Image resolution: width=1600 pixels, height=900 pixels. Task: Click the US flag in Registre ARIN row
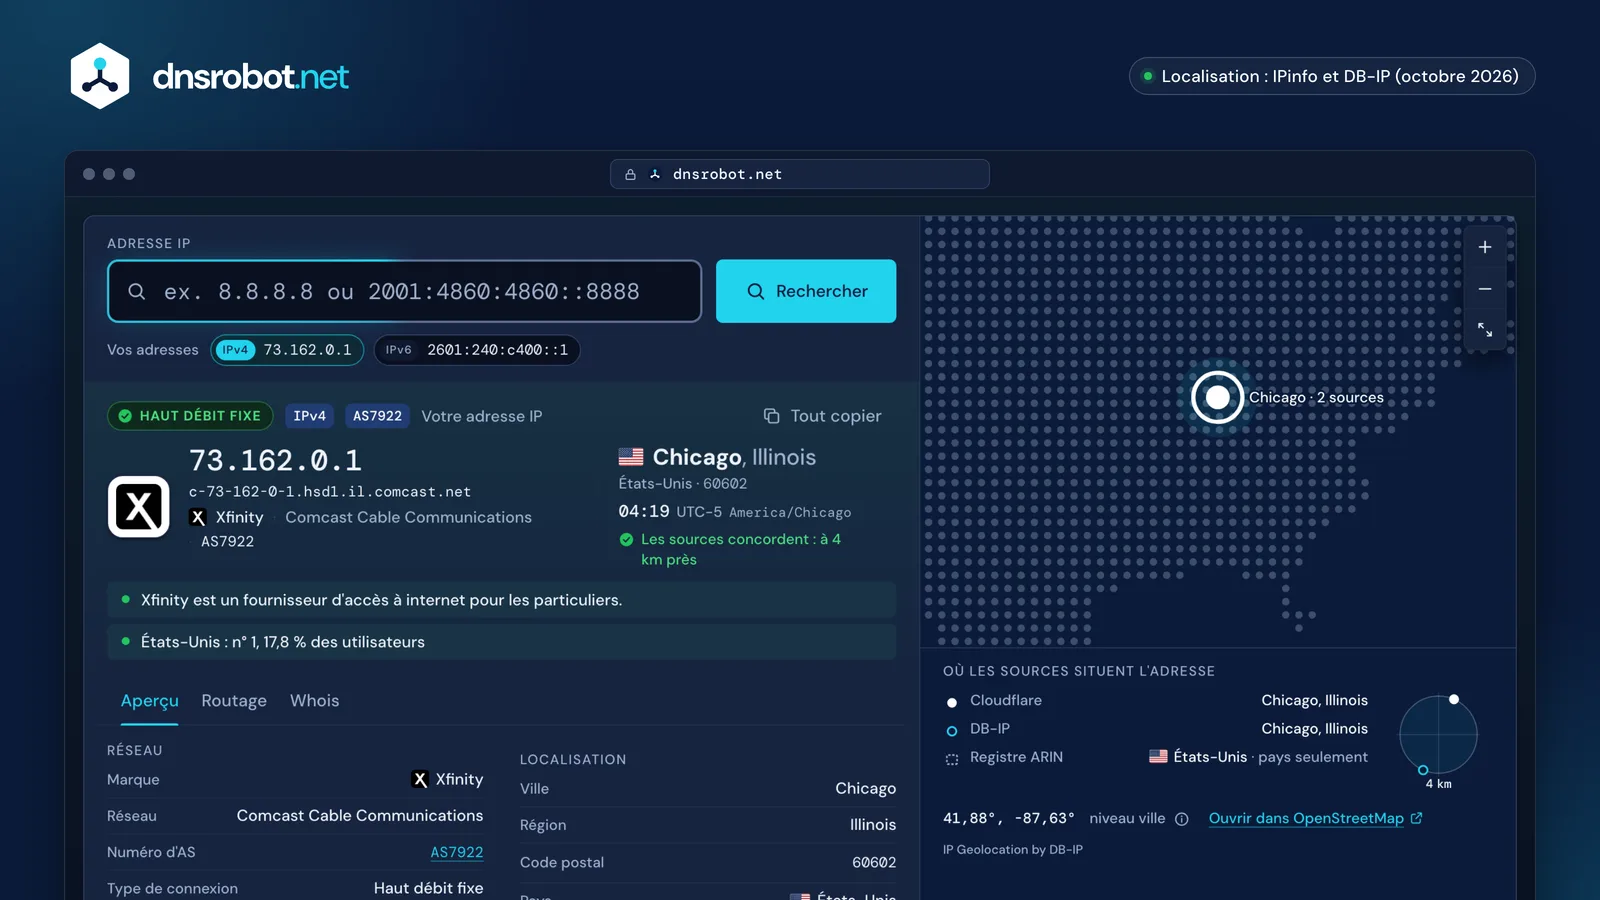coord(1158,757)
